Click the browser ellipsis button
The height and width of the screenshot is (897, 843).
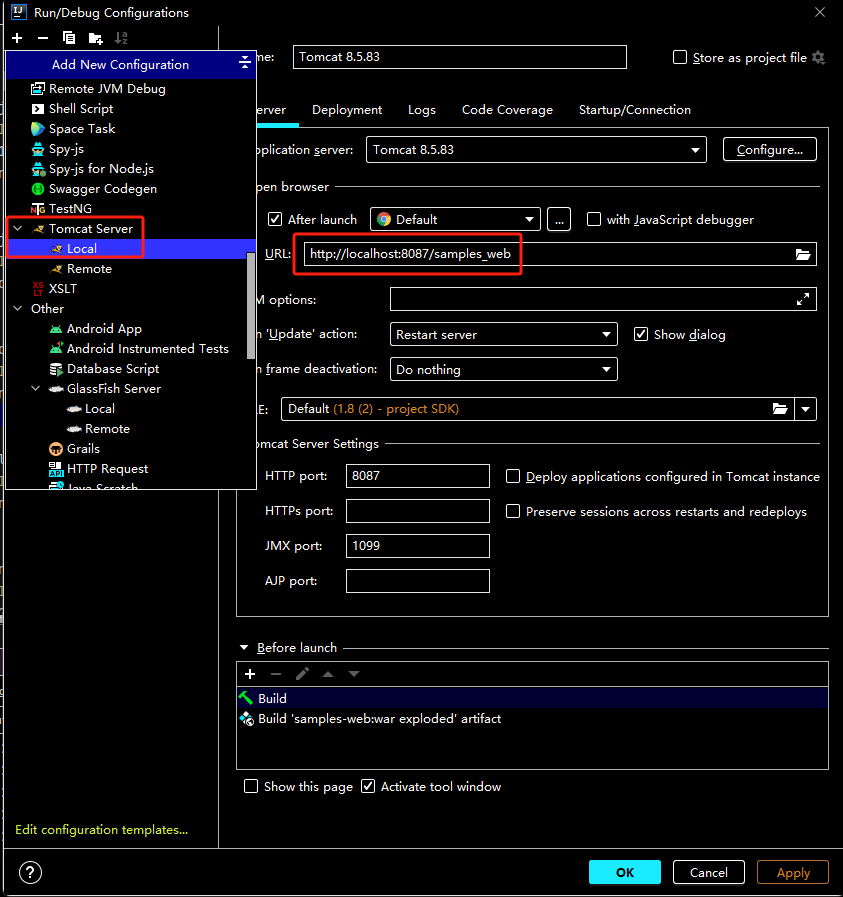[x=559, y=220]
